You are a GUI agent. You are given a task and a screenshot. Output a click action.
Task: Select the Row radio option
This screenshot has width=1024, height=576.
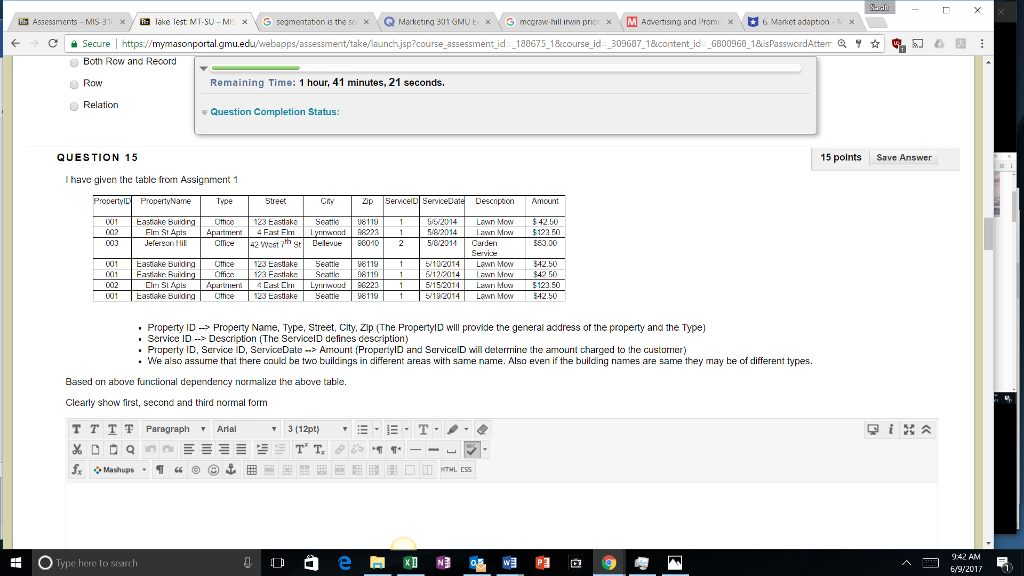pyautogui.click(x=74, y=84)
